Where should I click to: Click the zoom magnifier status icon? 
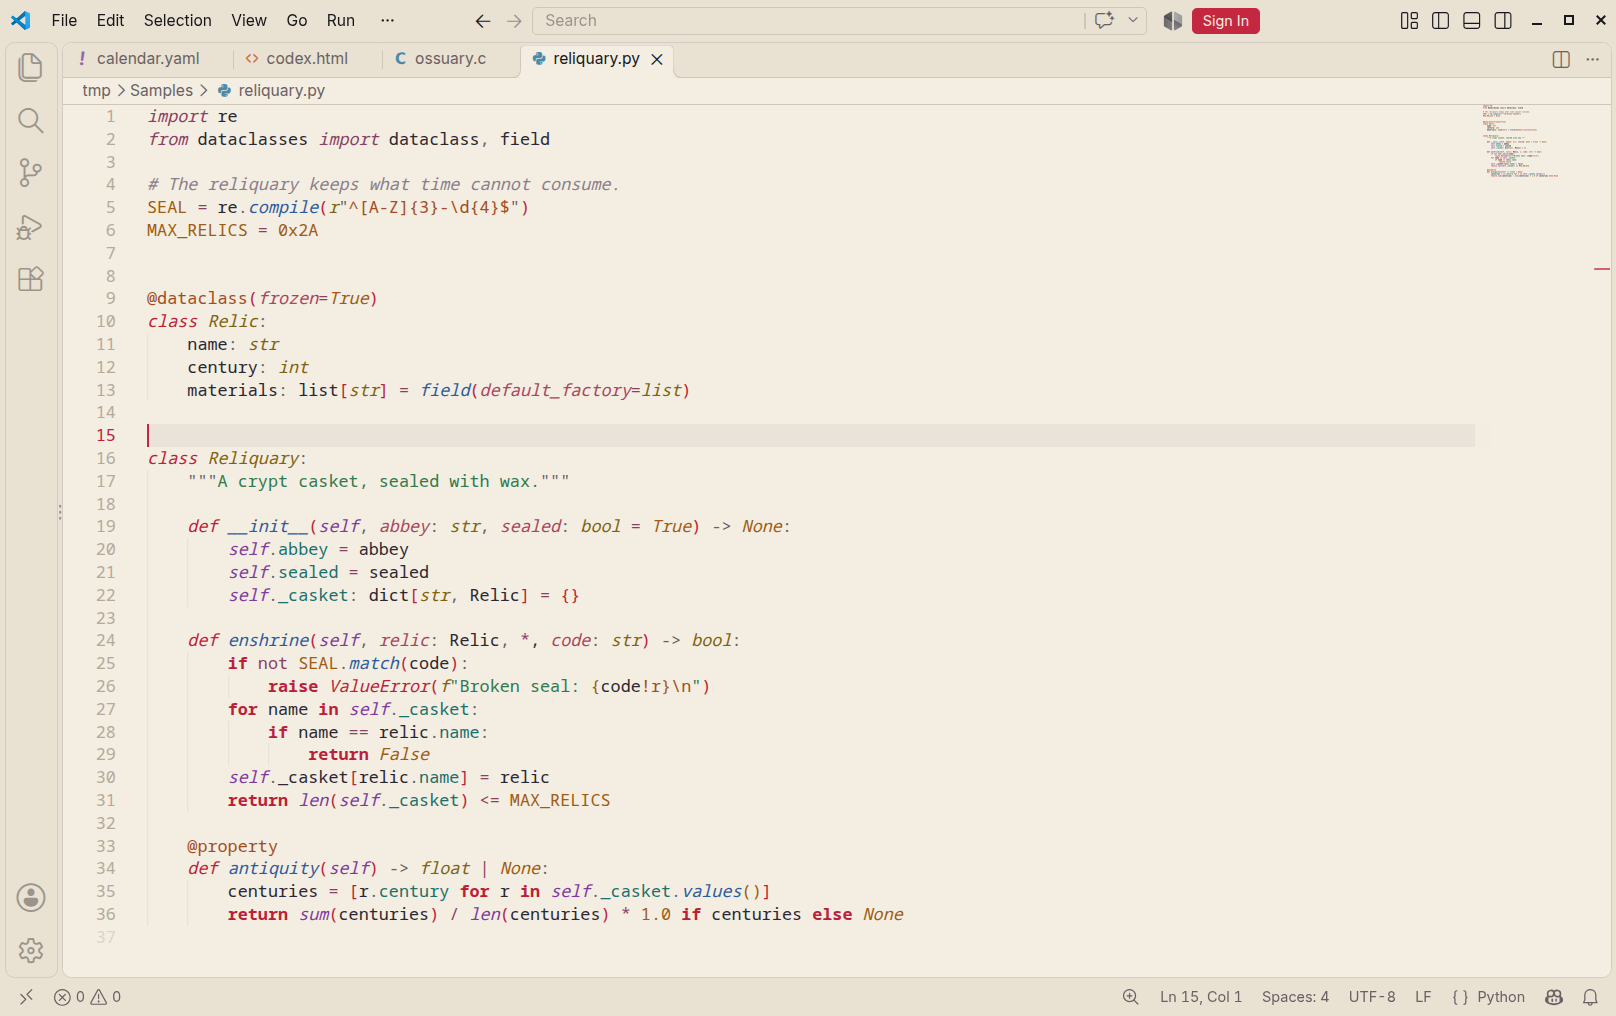coord(1130,997)
